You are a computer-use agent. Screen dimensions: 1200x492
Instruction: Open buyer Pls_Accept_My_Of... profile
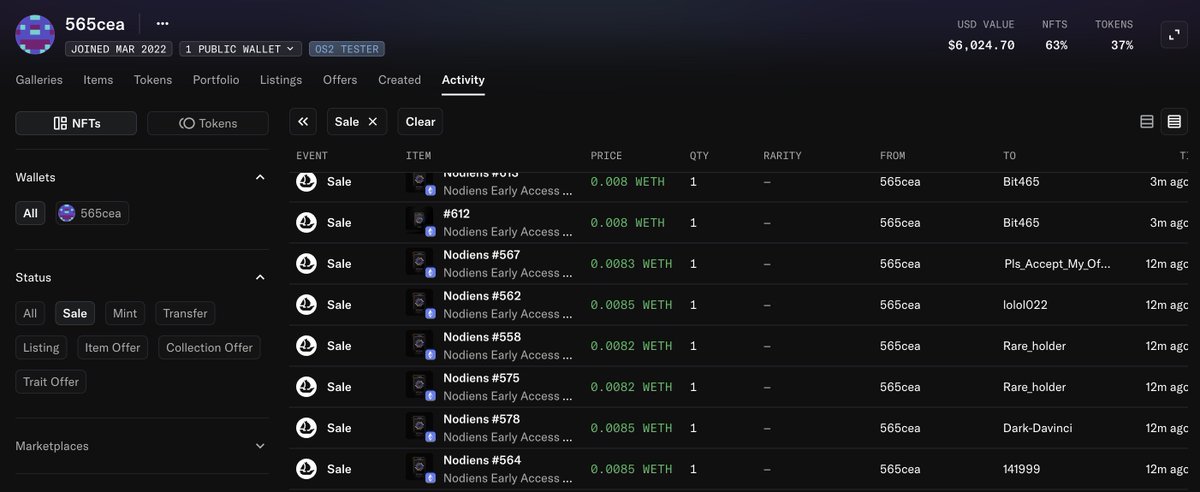1057,264
